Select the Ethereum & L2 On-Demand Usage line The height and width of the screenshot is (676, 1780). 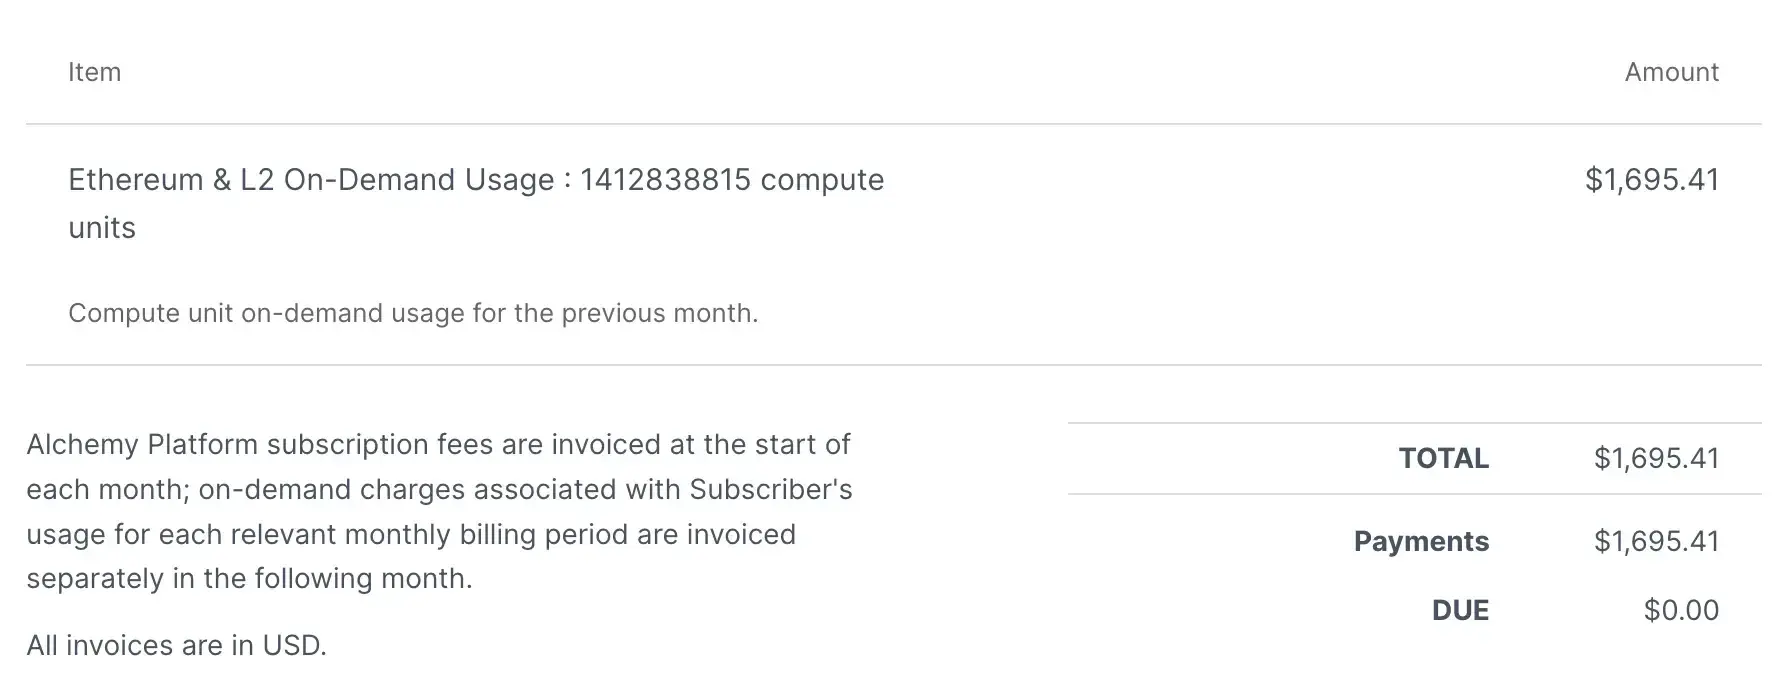tap(310, 180)
